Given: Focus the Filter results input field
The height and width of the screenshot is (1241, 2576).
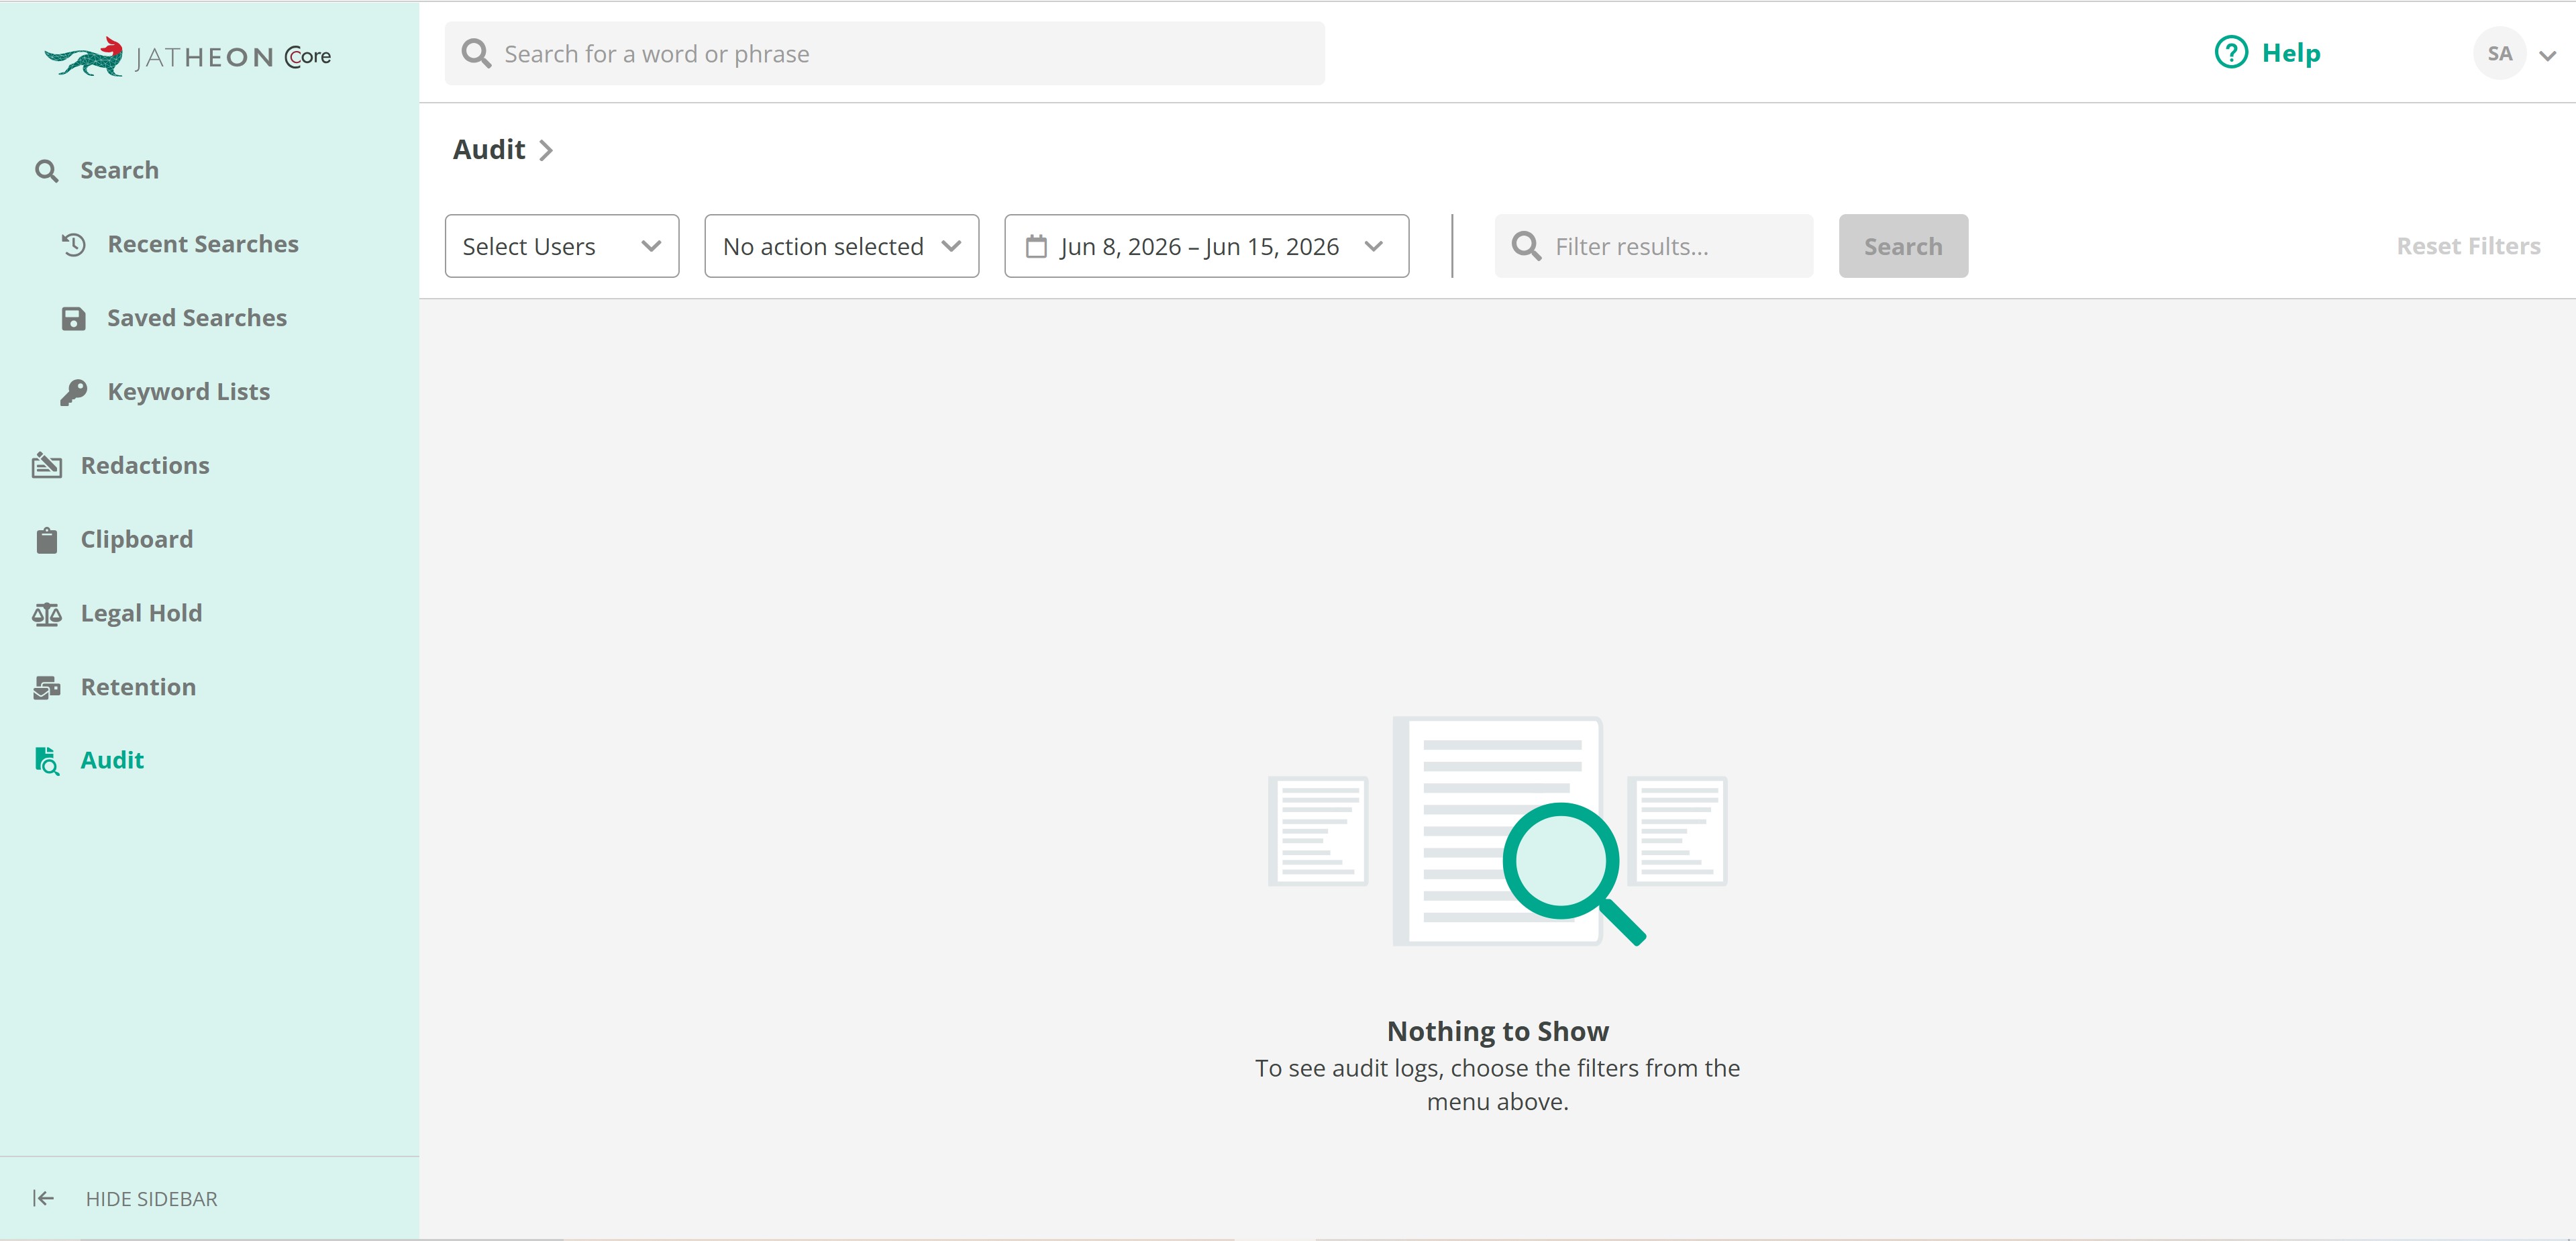Looking at the screenshot, I should [x=1654, y=246].
